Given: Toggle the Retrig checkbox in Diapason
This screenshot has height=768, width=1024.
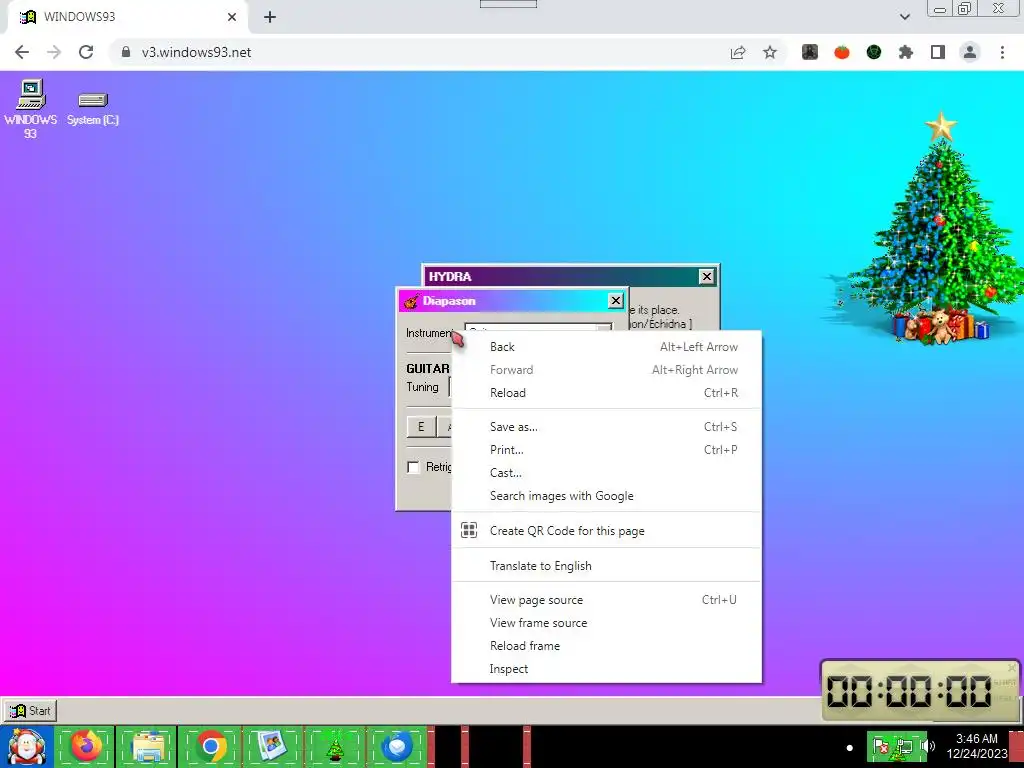Looking at the screenshot, I should [413, 467].
